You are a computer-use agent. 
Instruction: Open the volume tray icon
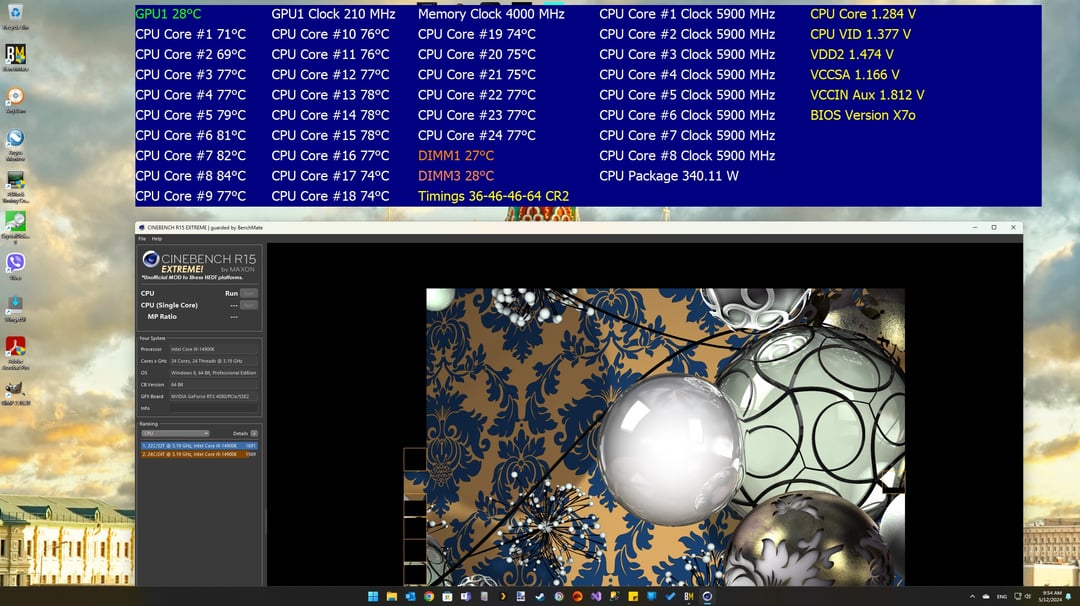[x=1028, y=596]
